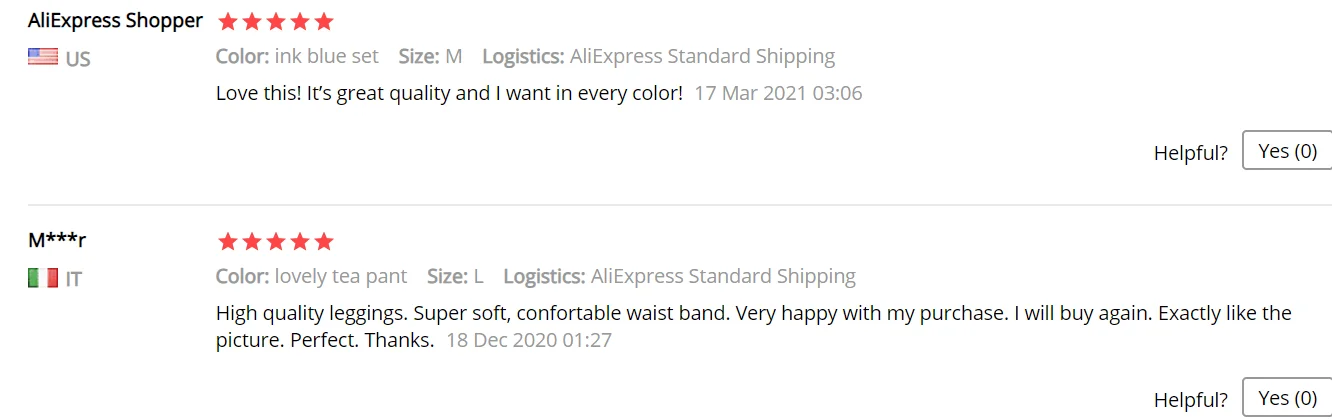Image resolution: width=1332 pixels, height=419 pixels.
Task: Click fifth star in AliExpress Shopper's rating
Action: click(323, 21)
